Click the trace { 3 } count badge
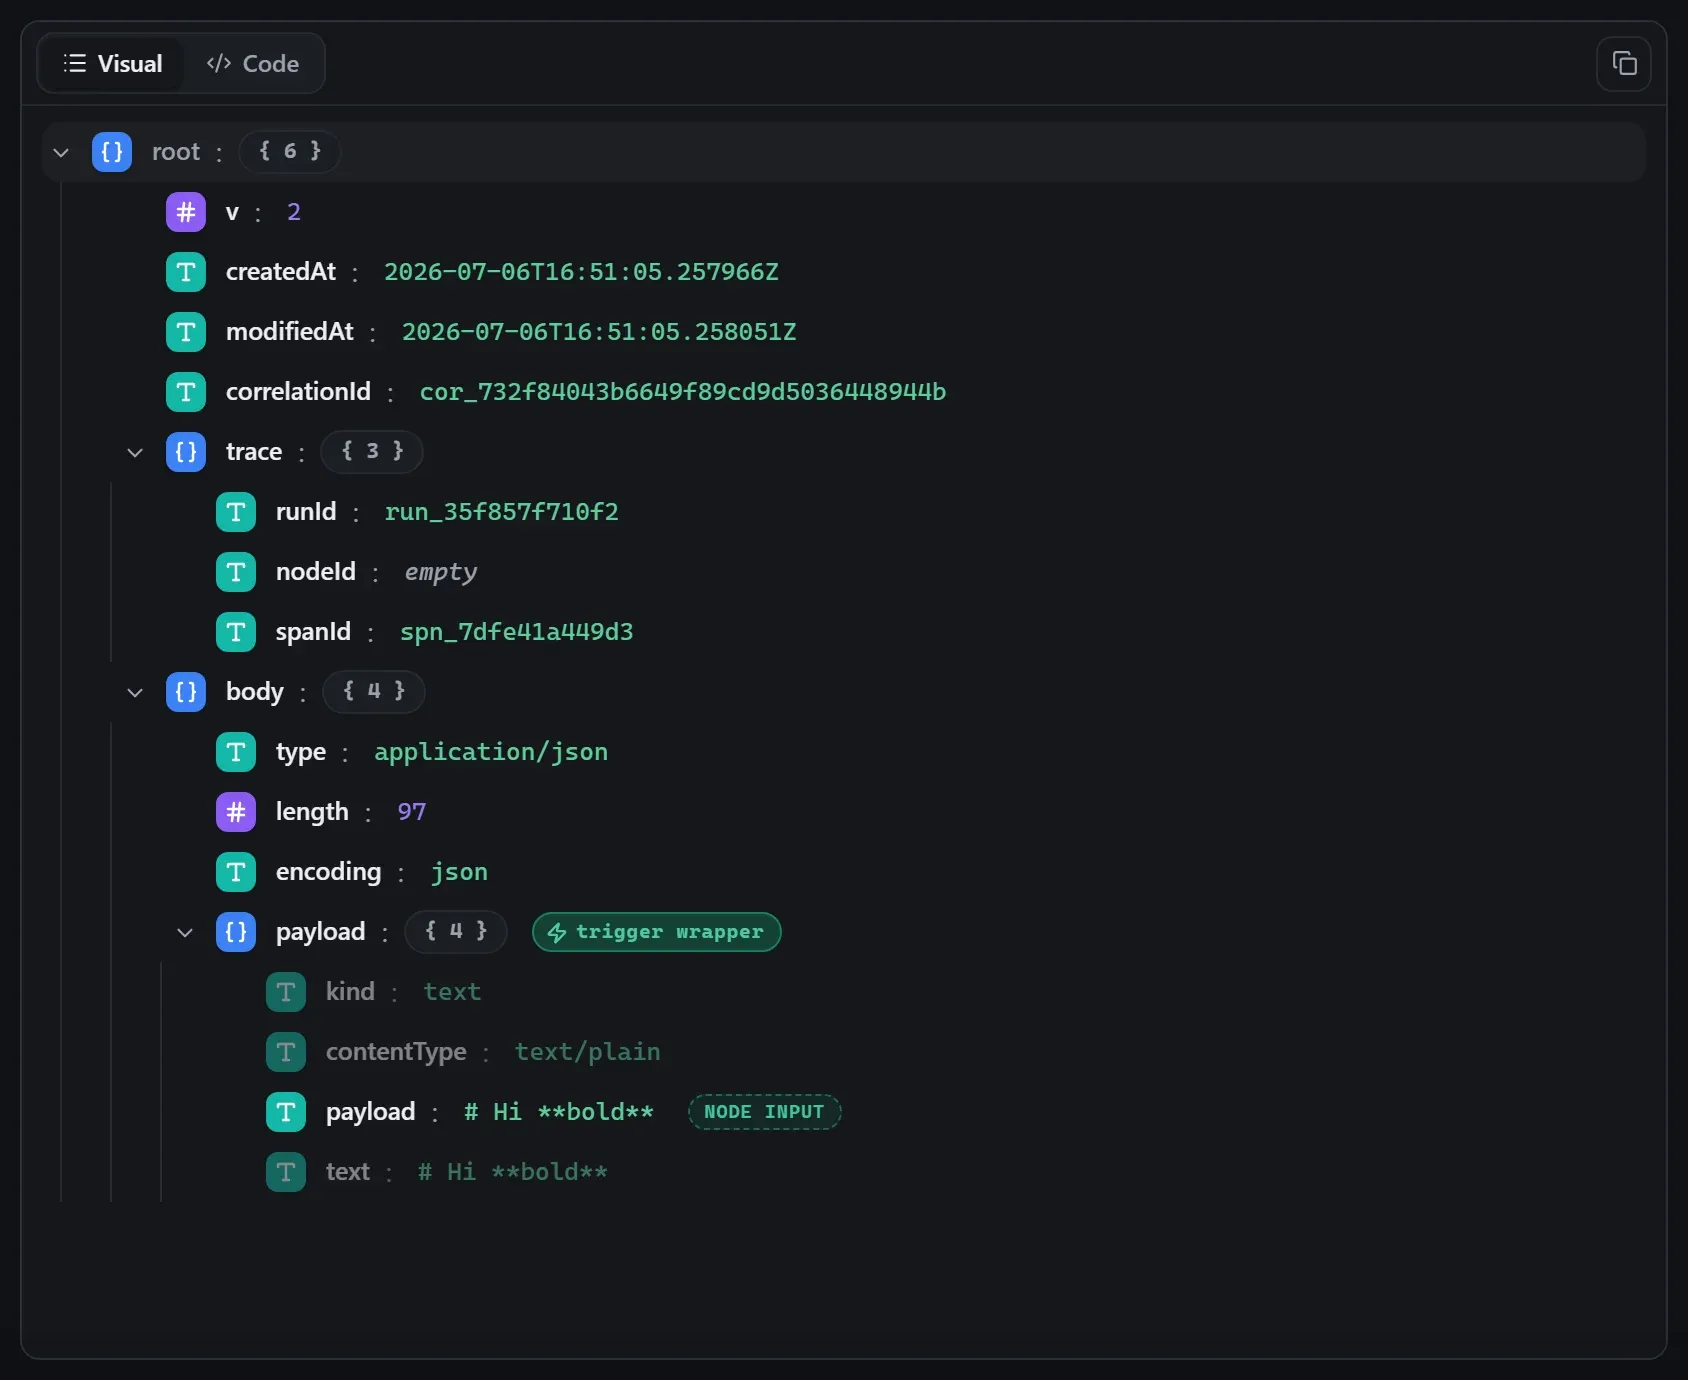This screenshot has width=1688, height=1380. click(x=372, y=452)
